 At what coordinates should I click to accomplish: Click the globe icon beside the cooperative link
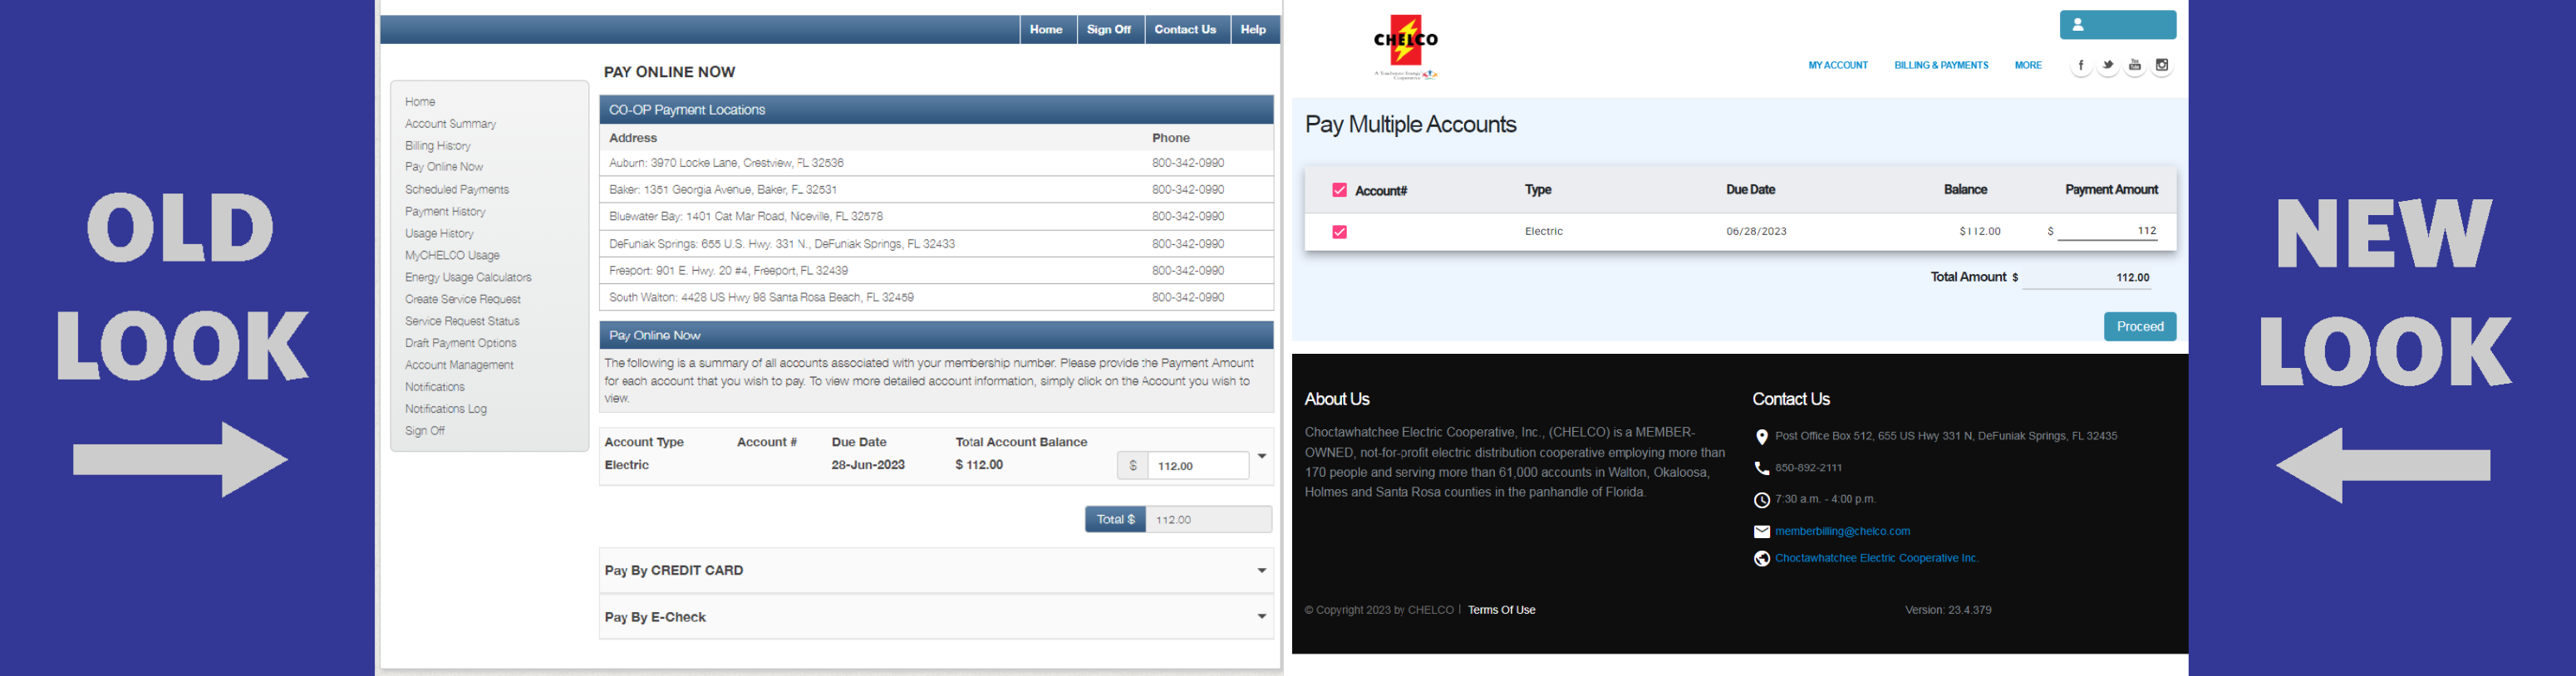coord(1762,559)
